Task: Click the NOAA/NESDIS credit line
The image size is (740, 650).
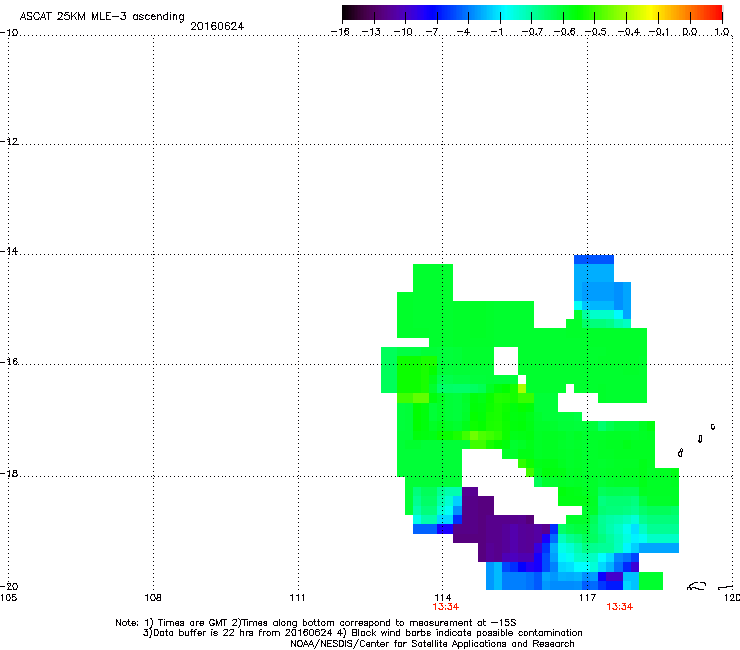Action: click(432, 644)
